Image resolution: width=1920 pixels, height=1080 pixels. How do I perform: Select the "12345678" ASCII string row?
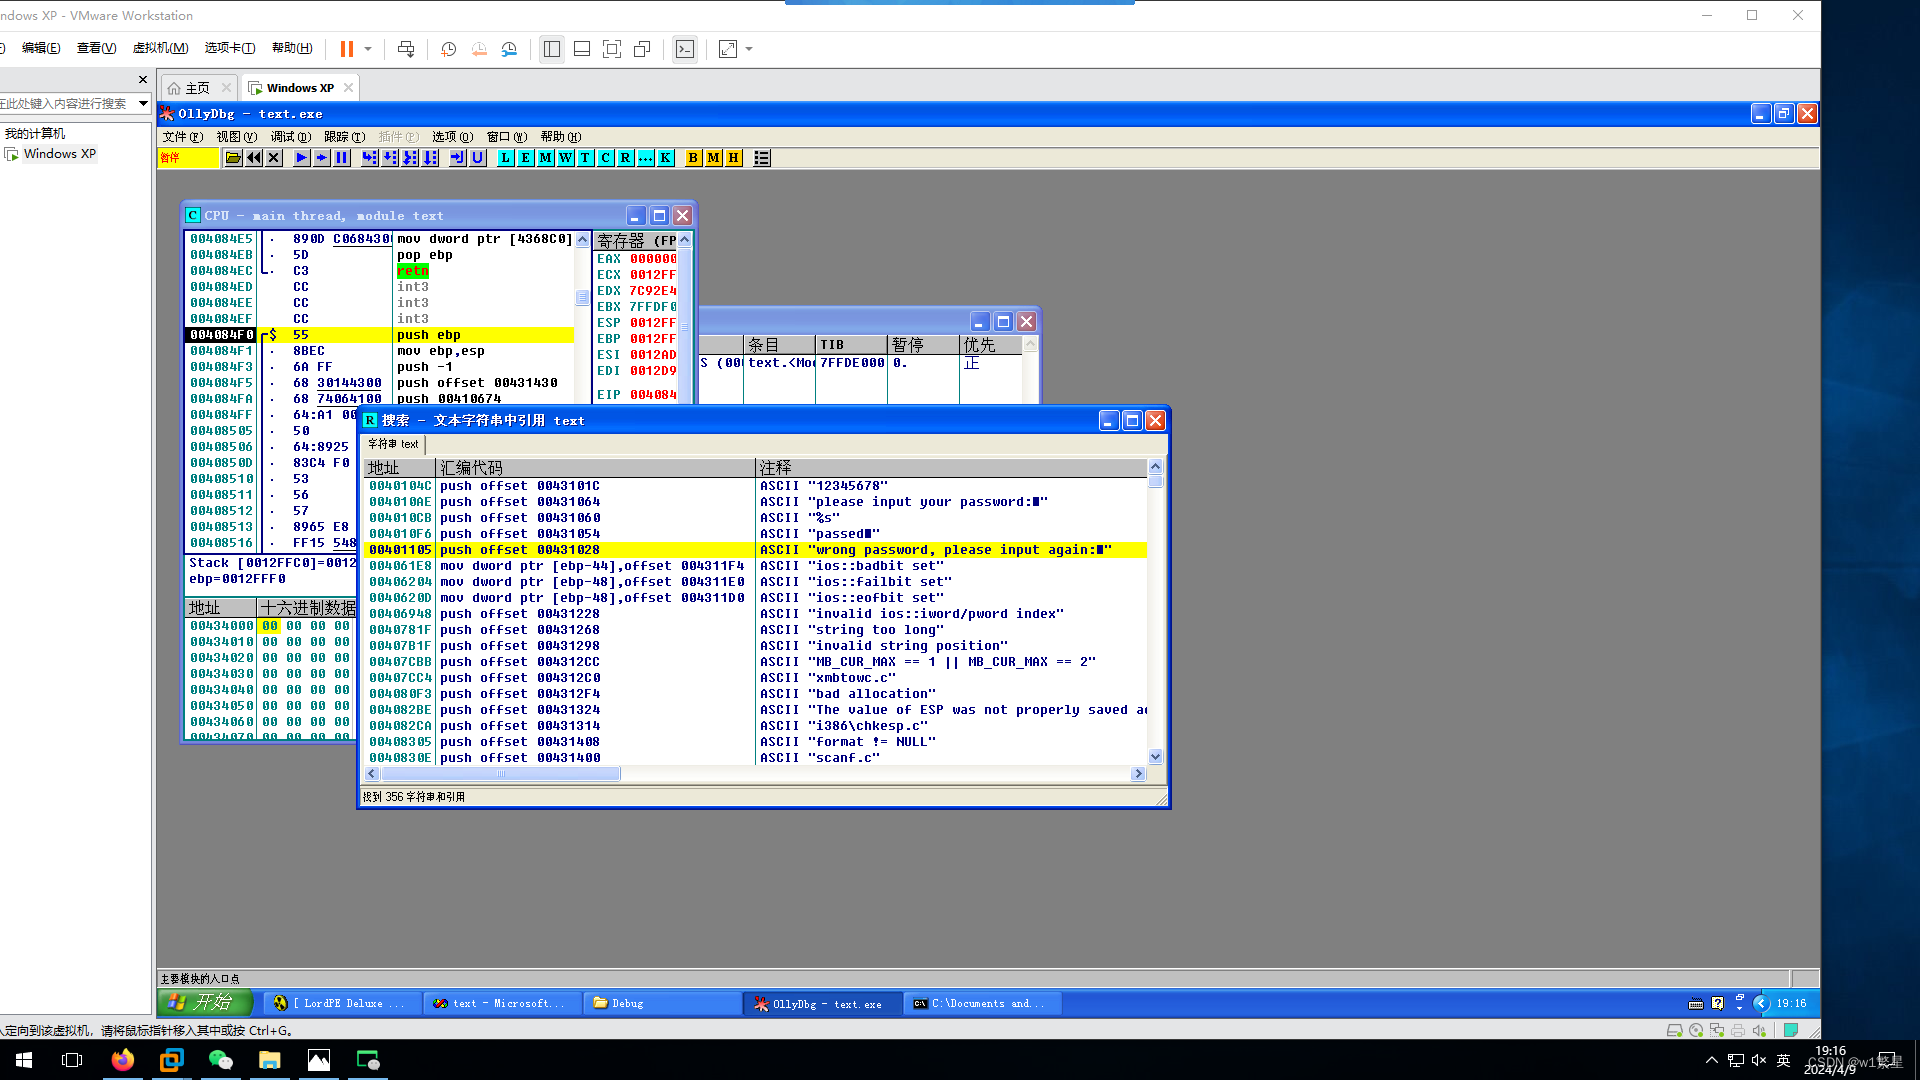[755, 486]
